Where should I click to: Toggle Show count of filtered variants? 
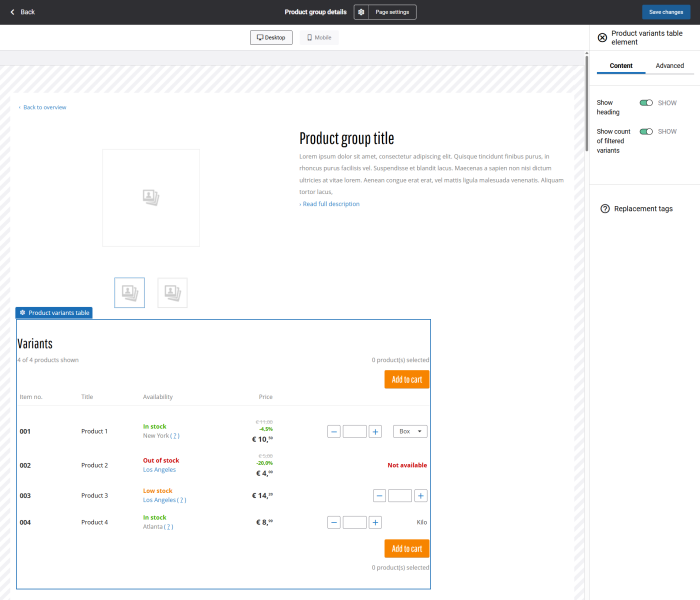point(646,131)
